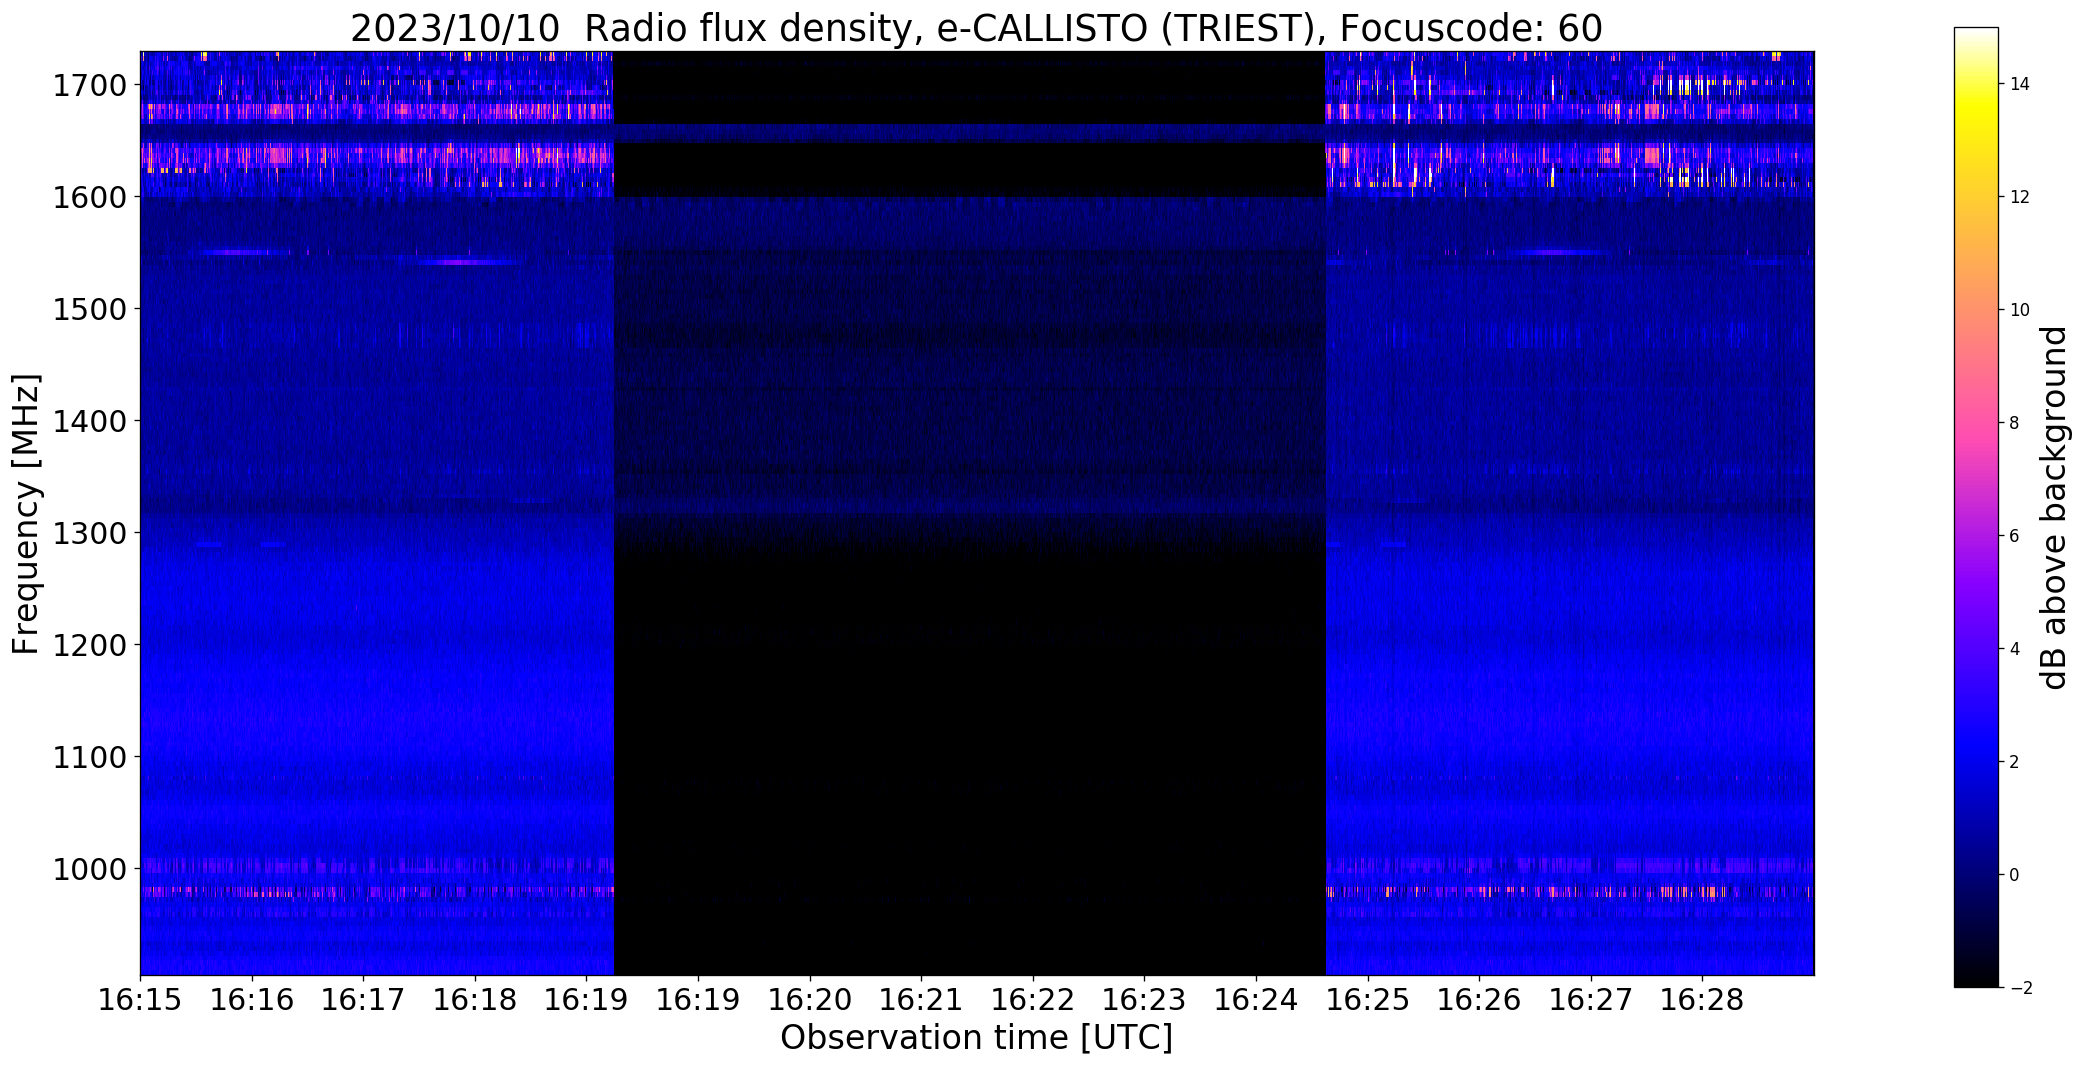The height and width of the screenshot is (1067, 2085).
Task: Click the 1500 frequency tick label
Action: click(x=90, y=310)
